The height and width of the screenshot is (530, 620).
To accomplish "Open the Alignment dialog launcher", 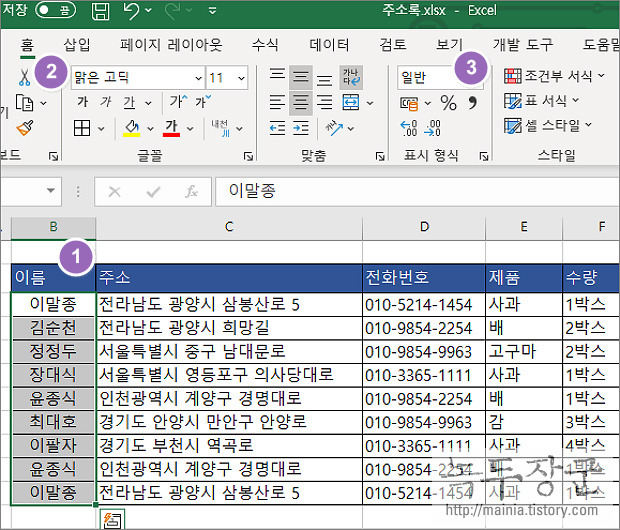I will pos(380,157).
